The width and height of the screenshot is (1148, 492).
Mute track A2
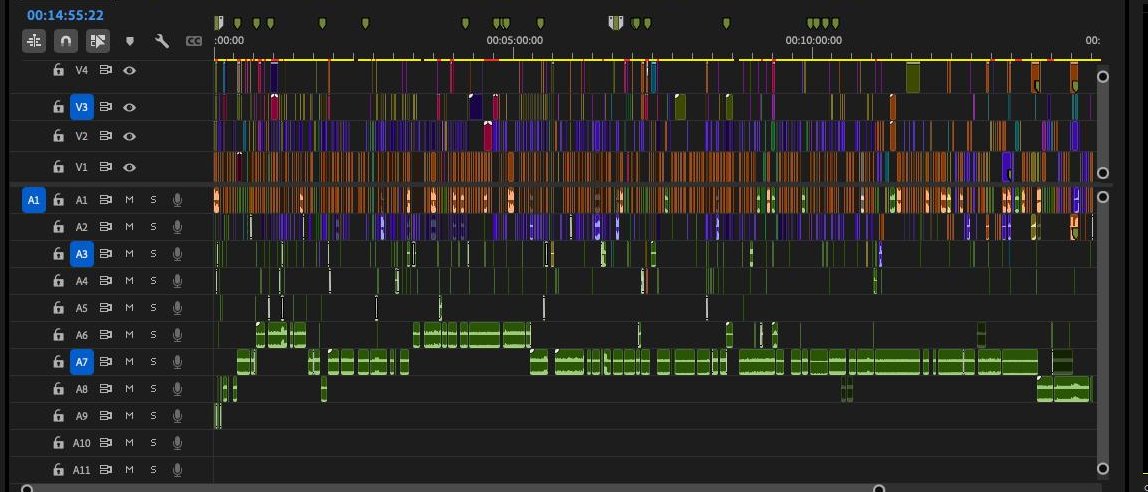coord(130,227)
